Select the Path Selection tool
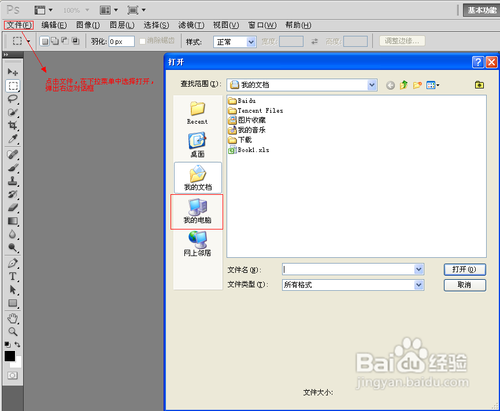Screen dimensions: 500x411 pyautogui.click(x=13, y=290)
